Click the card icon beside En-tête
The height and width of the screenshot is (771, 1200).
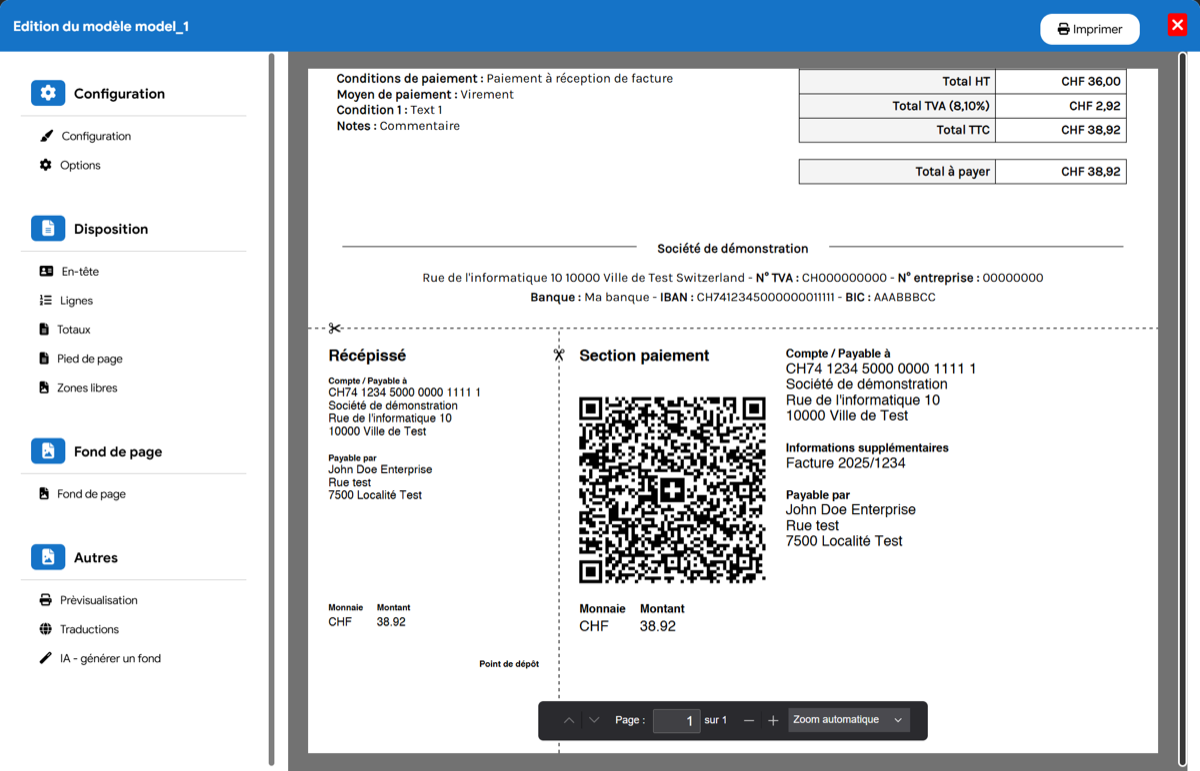(46, 271)
